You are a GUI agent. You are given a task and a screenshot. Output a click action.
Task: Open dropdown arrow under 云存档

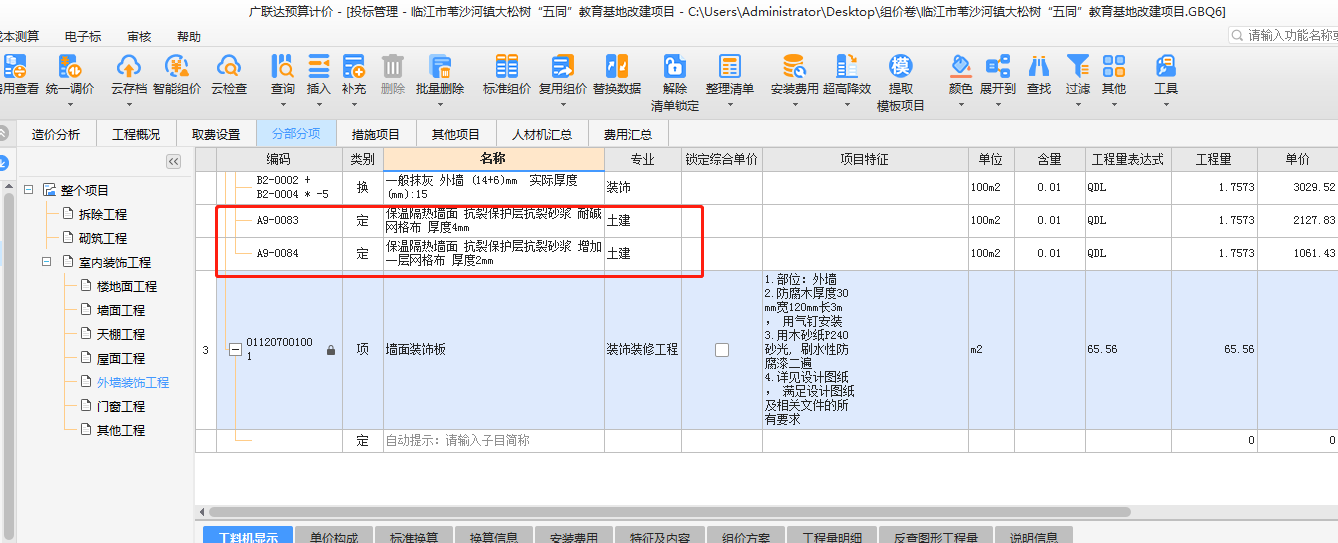tap(128, 104)
